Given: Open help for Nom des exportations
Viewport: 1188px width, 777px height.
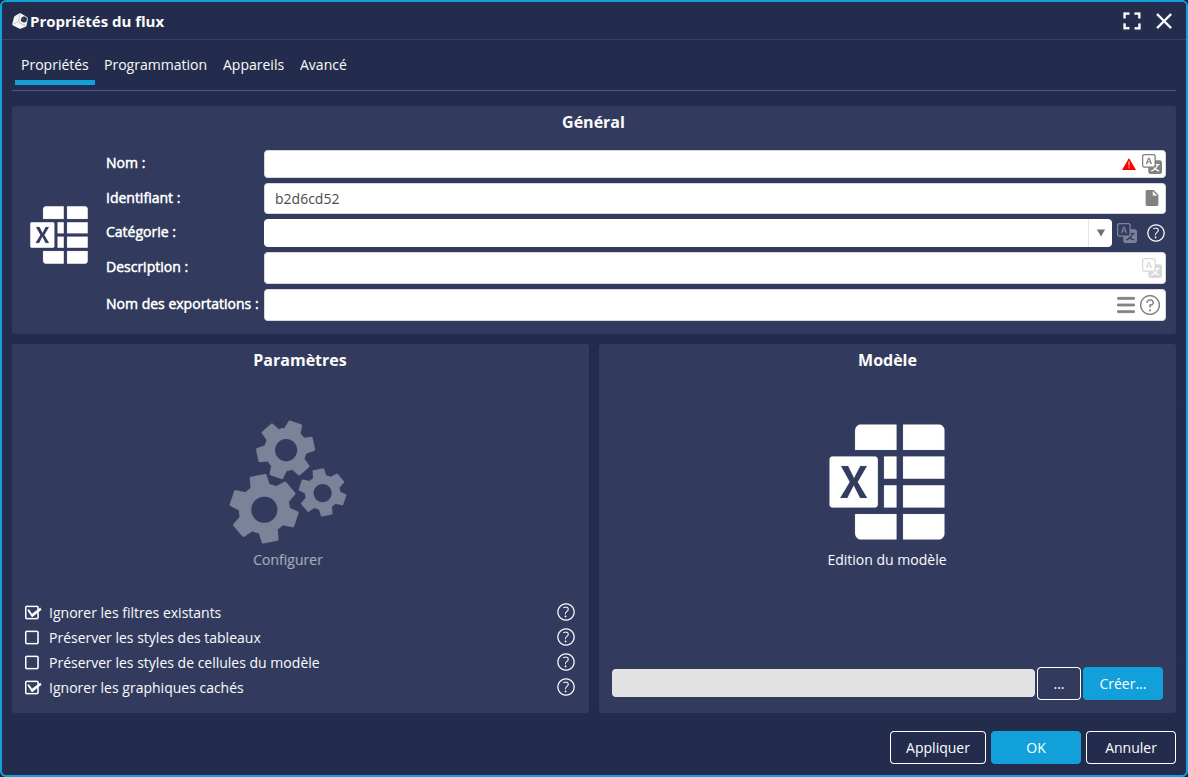Looking at the screenshot, I should pos(1148,305).
